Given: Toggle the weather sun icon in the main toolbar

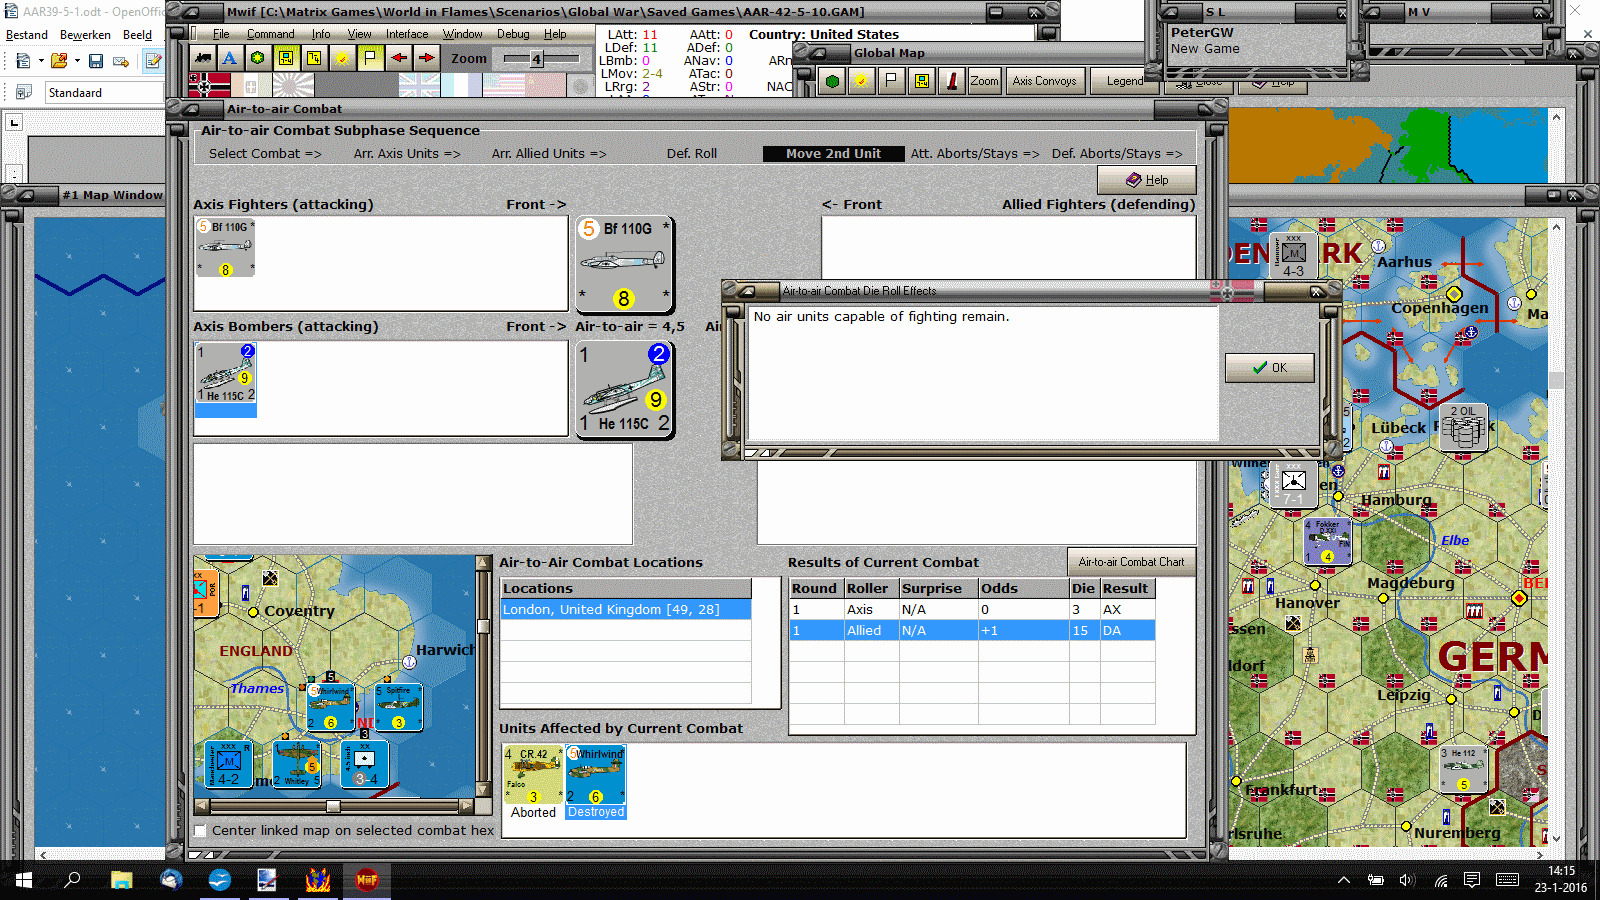Looking at the screenshot, I should tap(342, 58).
